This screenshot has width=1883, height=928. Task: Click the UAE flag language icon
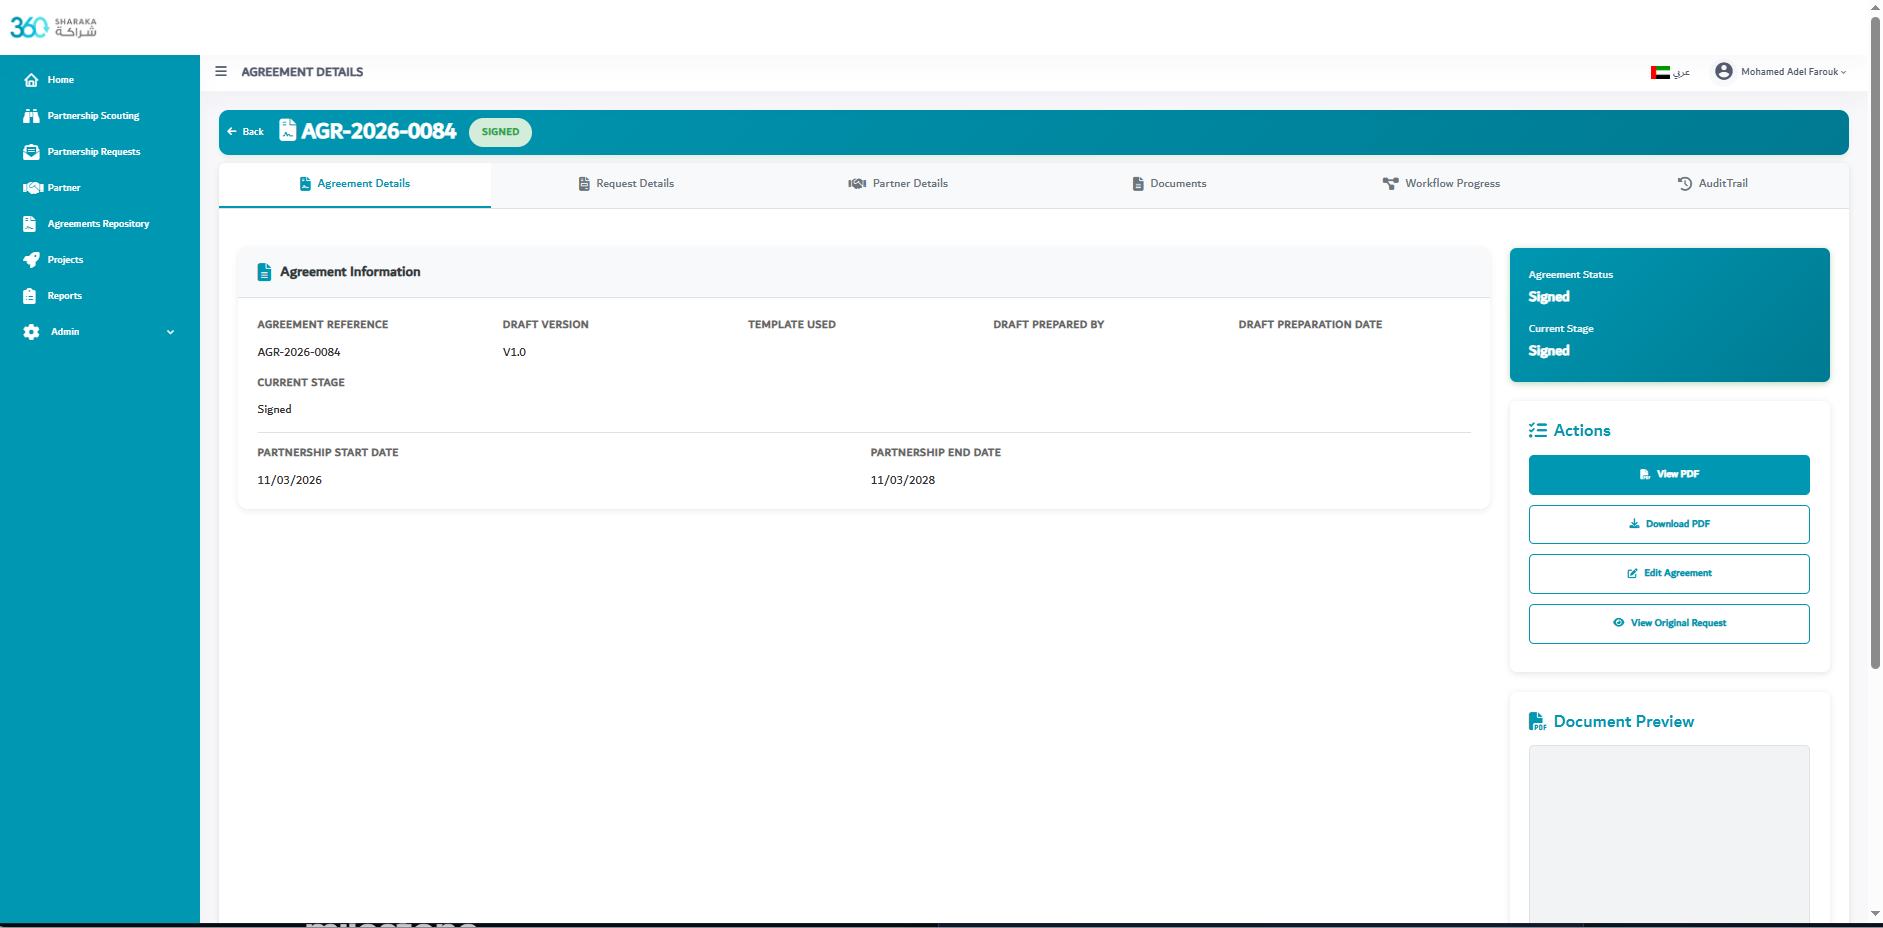[1660, 72]
